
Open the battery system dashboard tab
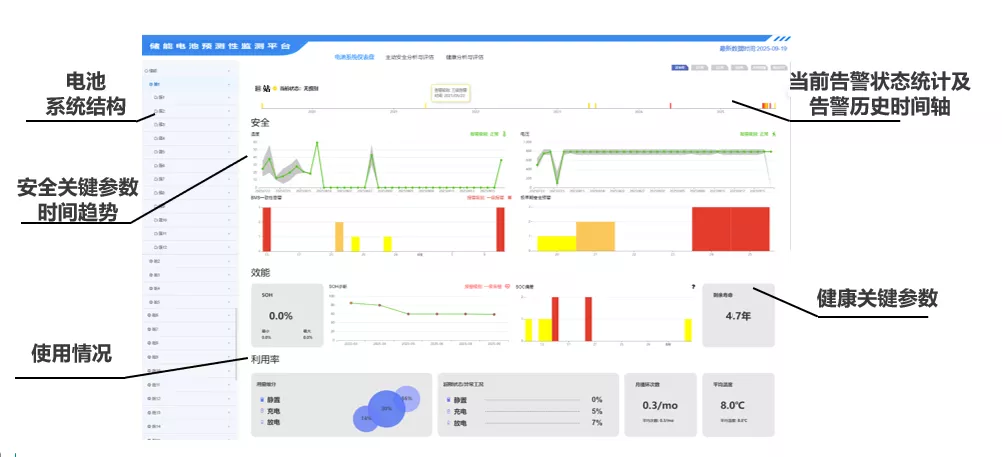353,57
